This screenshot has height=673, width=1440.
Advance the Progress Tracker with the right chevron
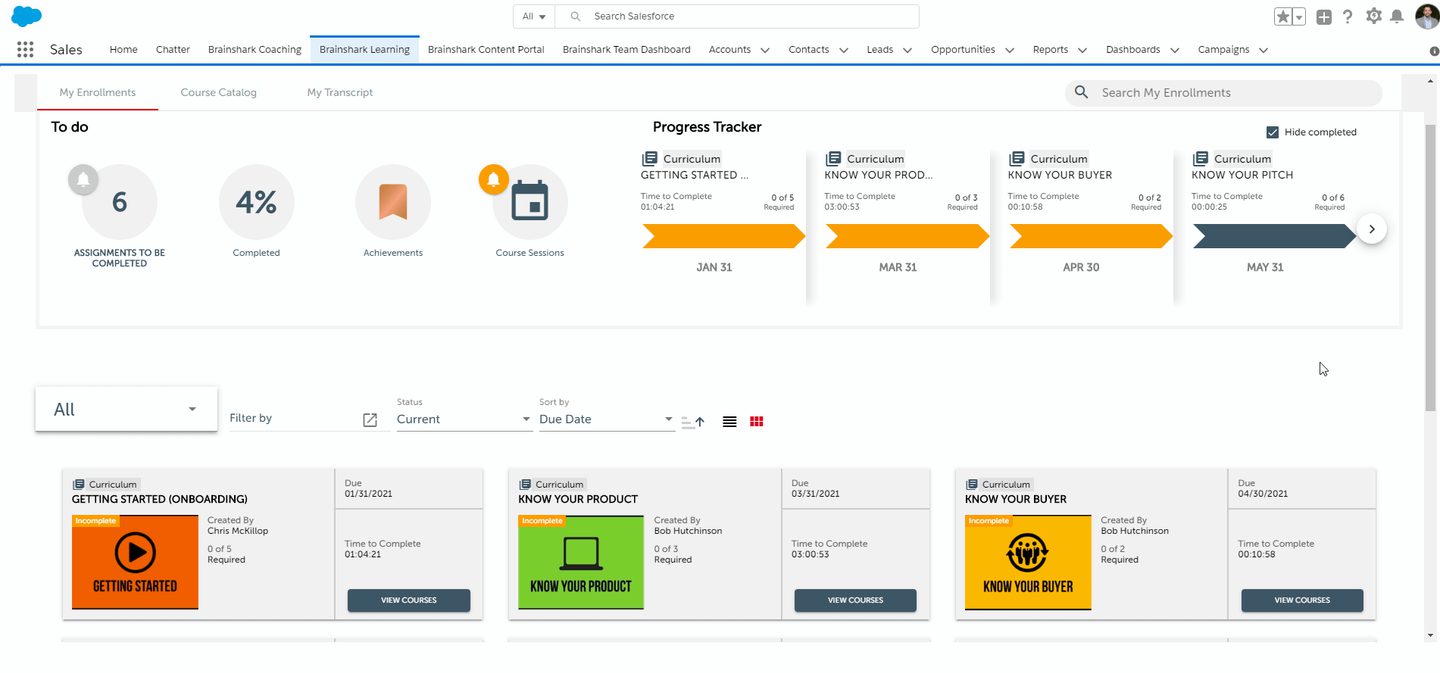click(1371, 228)
